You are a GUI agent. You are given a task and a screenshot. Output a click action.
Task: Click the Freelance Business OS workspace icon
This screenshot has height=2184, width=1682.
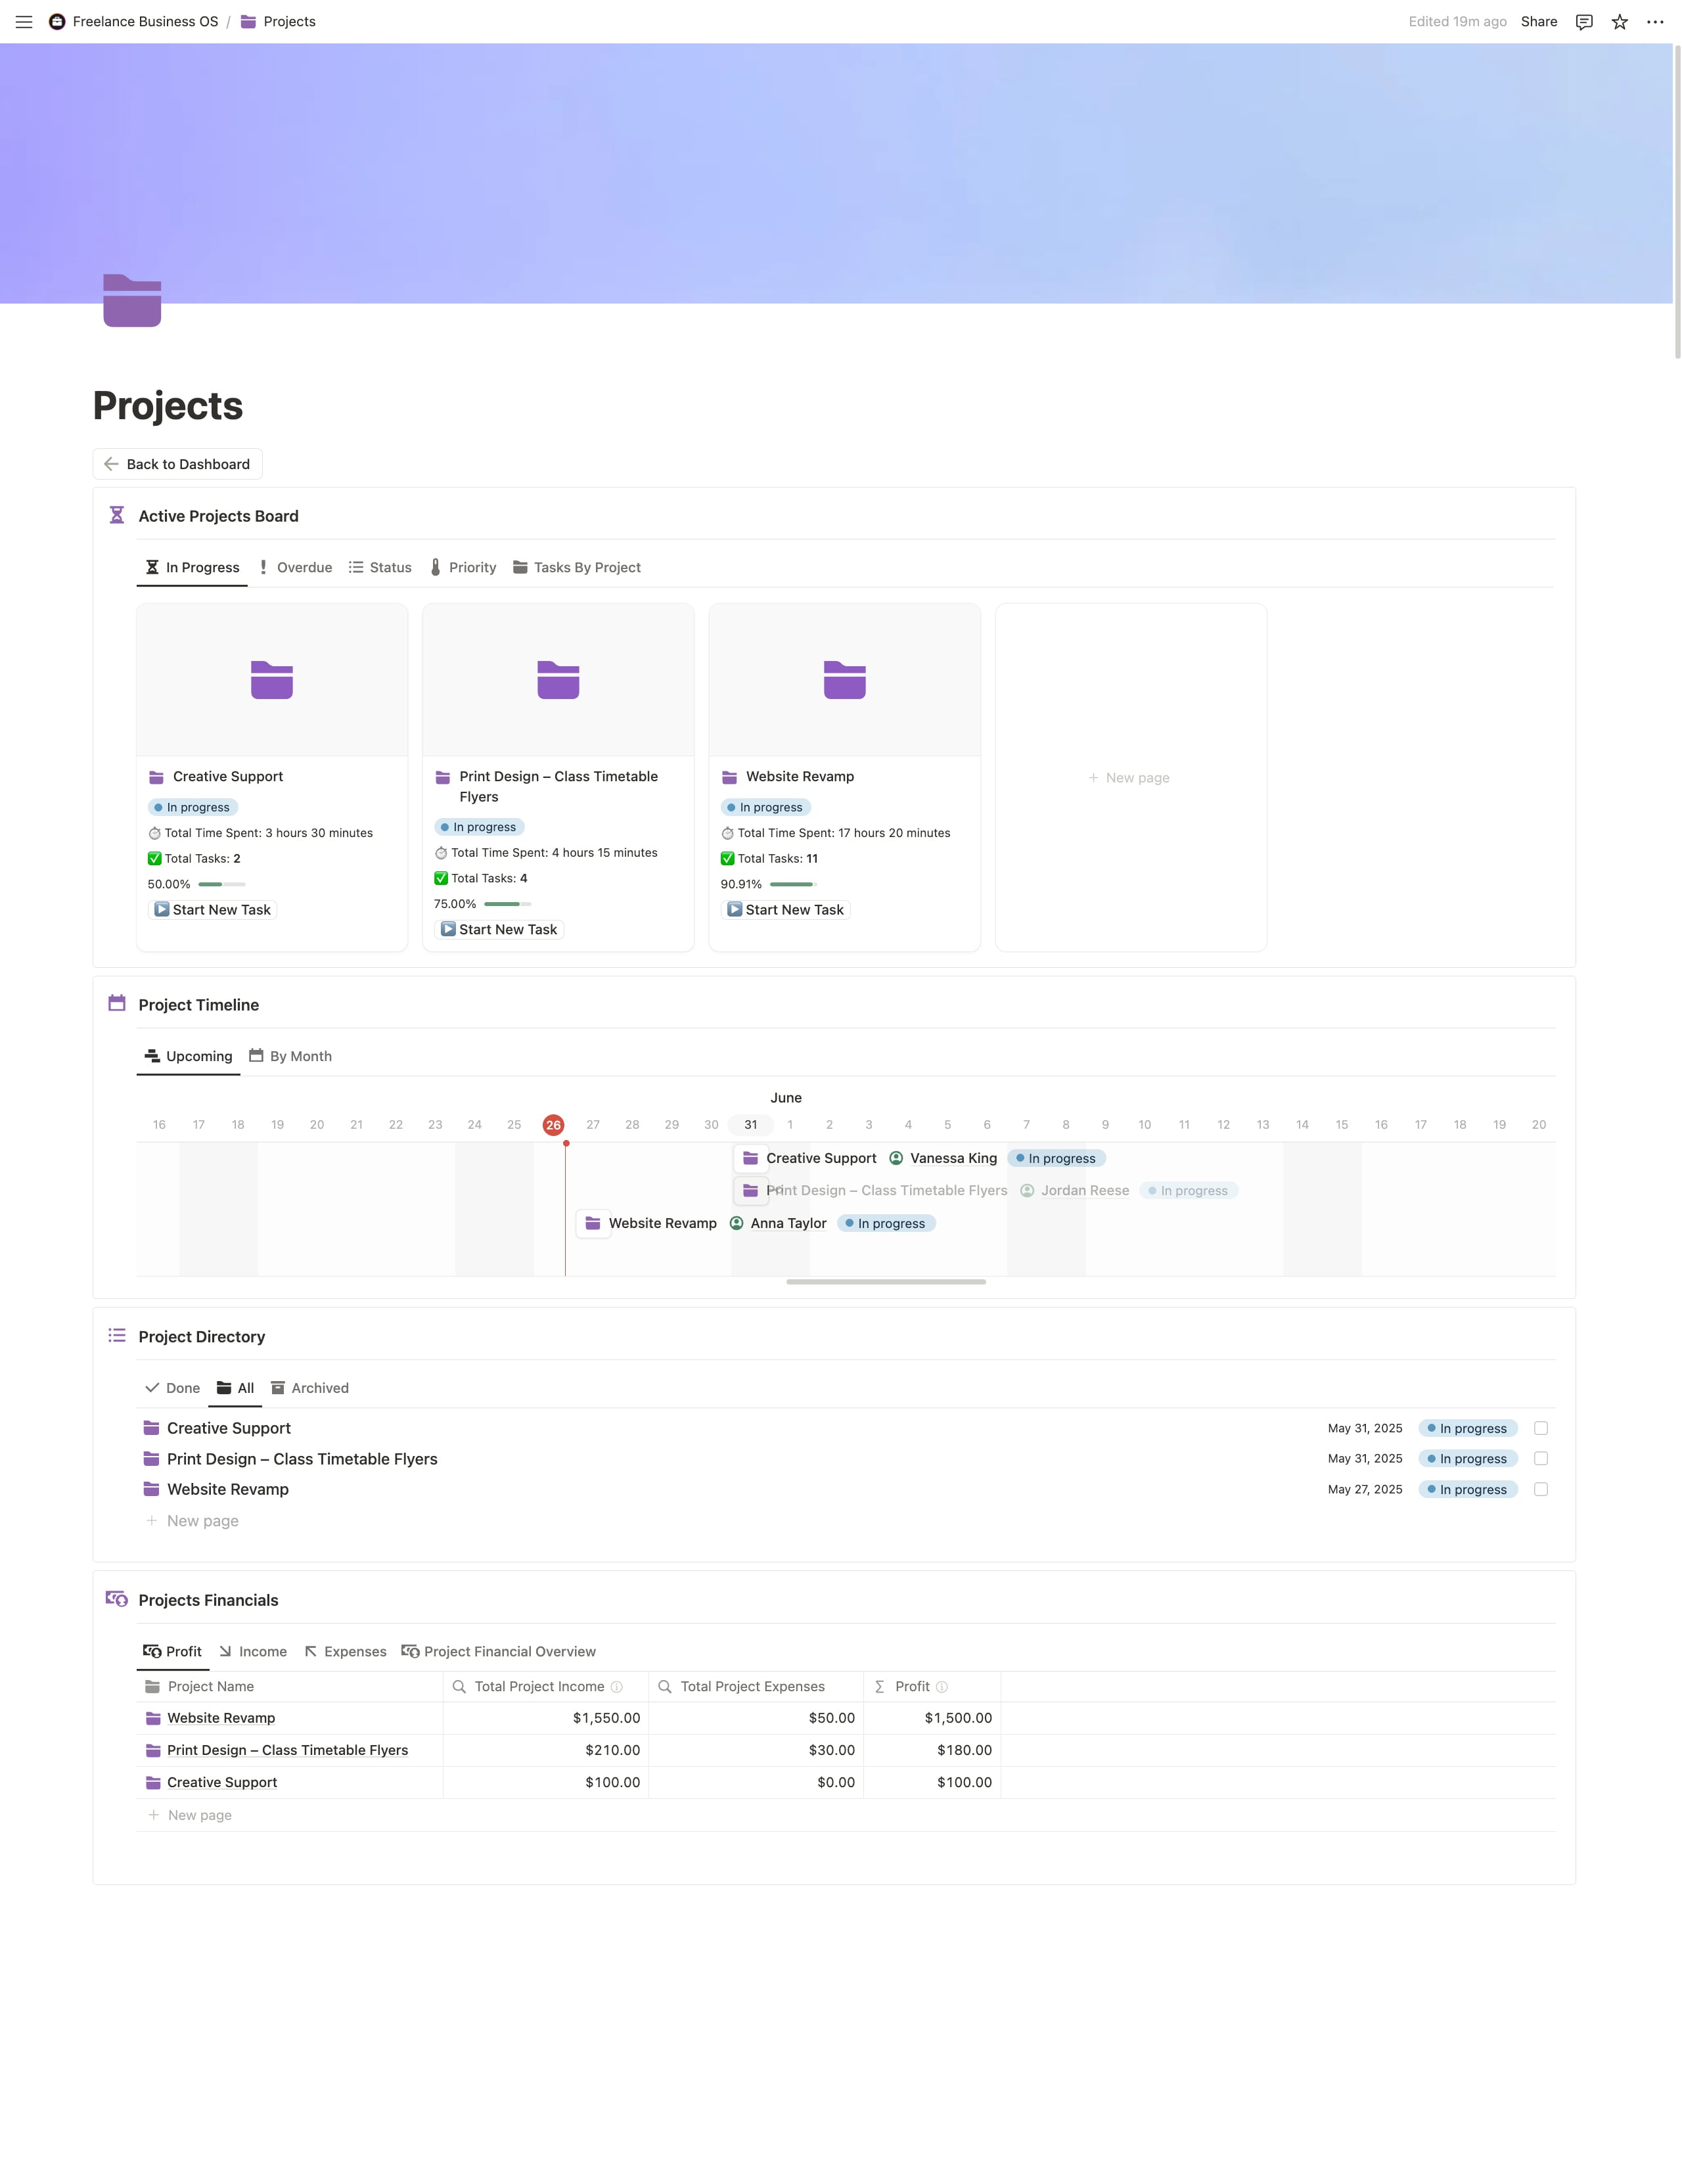(x=57, y=22)
